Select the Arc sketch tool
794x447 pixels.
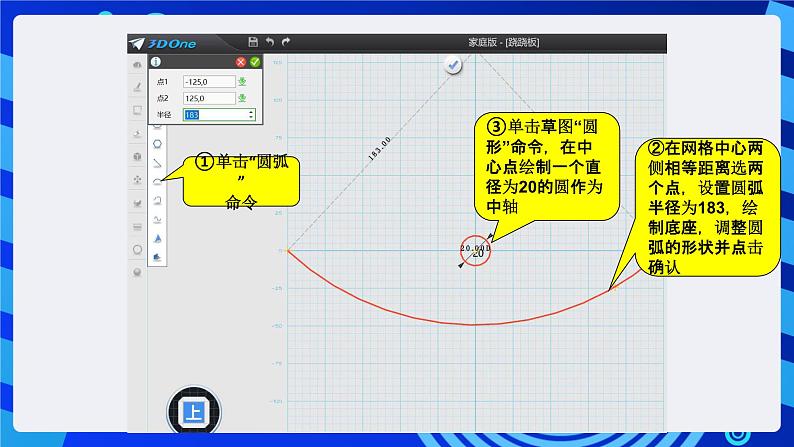(158, 180)
